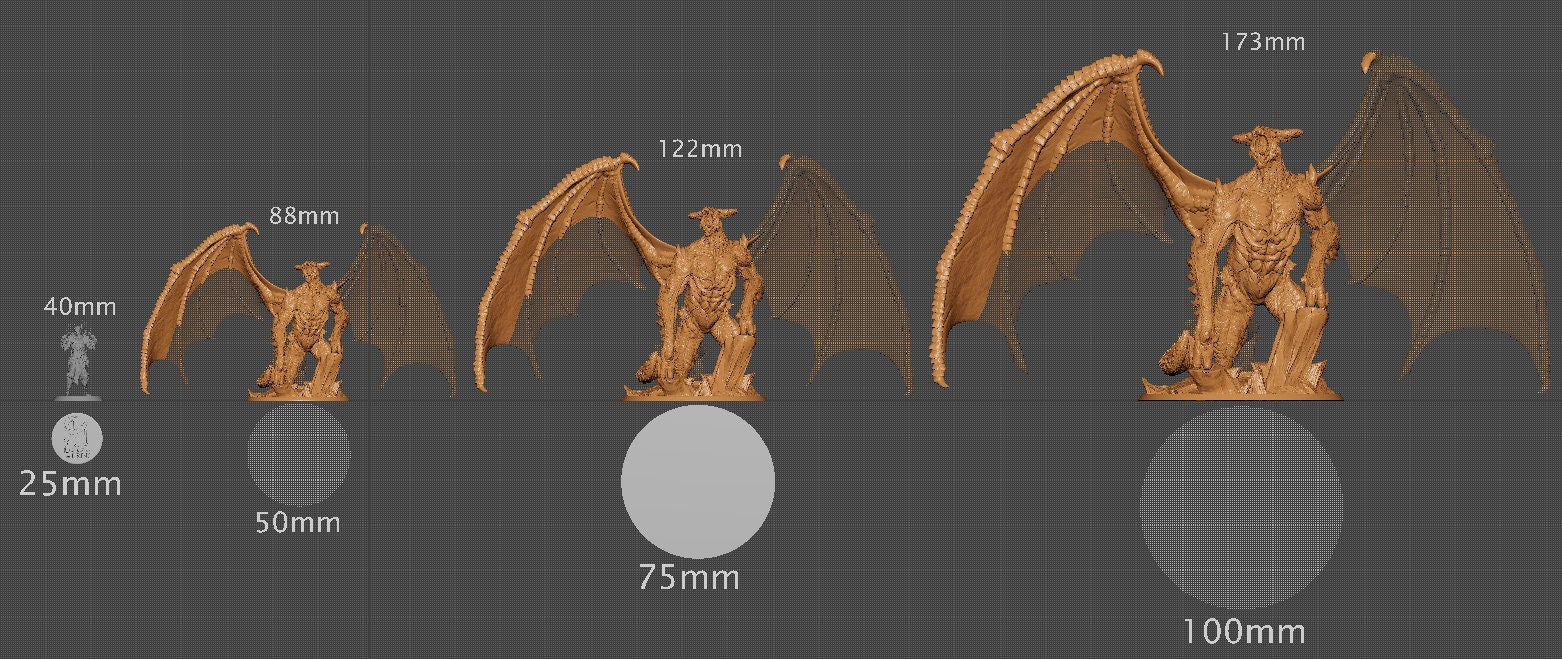Image resolution: width=1562 pixels, height=659 pixels.
Task: Switch to the 100mm base view
Action: (1243, 632)
